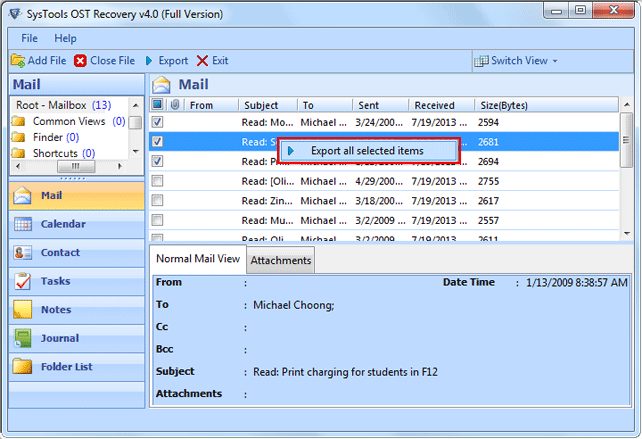Click the Exit toolbar button label
The image size is (642, 439).
point(220,61)
